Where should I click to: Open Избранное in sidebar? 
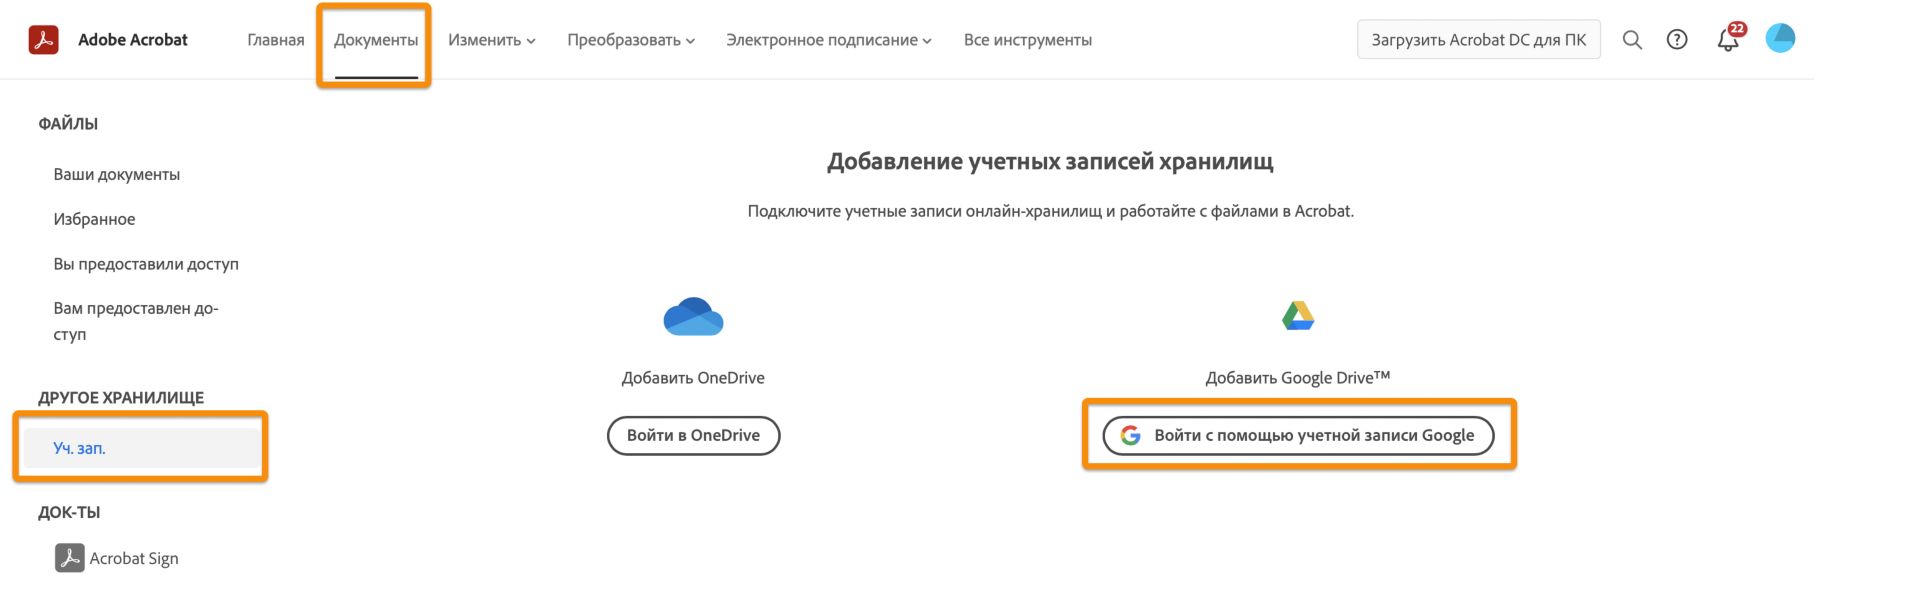click(x=94, y=219)
